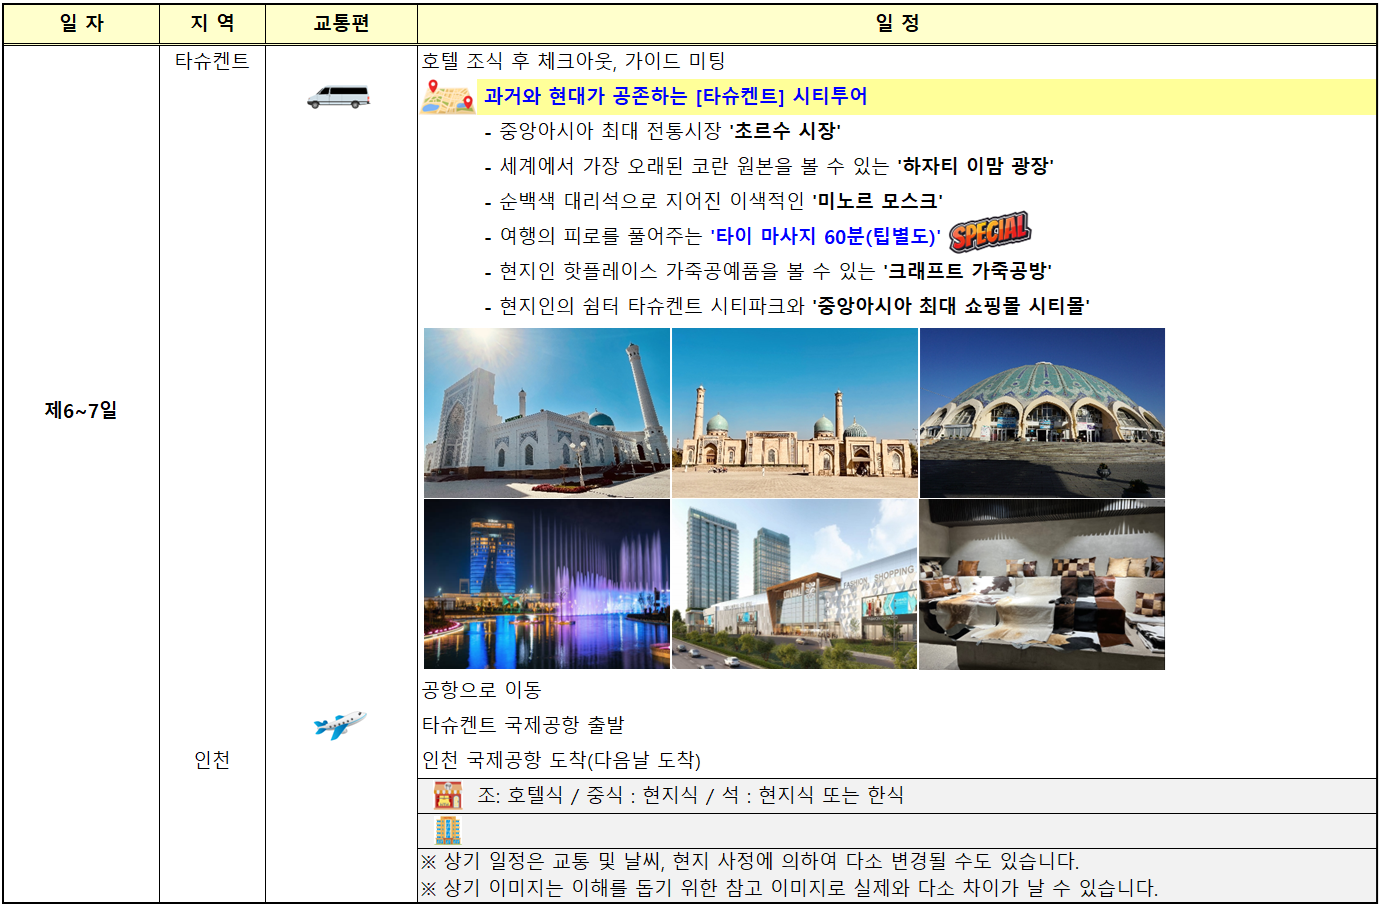Click the 크래프트 가죽공방 line

[768, 271]
